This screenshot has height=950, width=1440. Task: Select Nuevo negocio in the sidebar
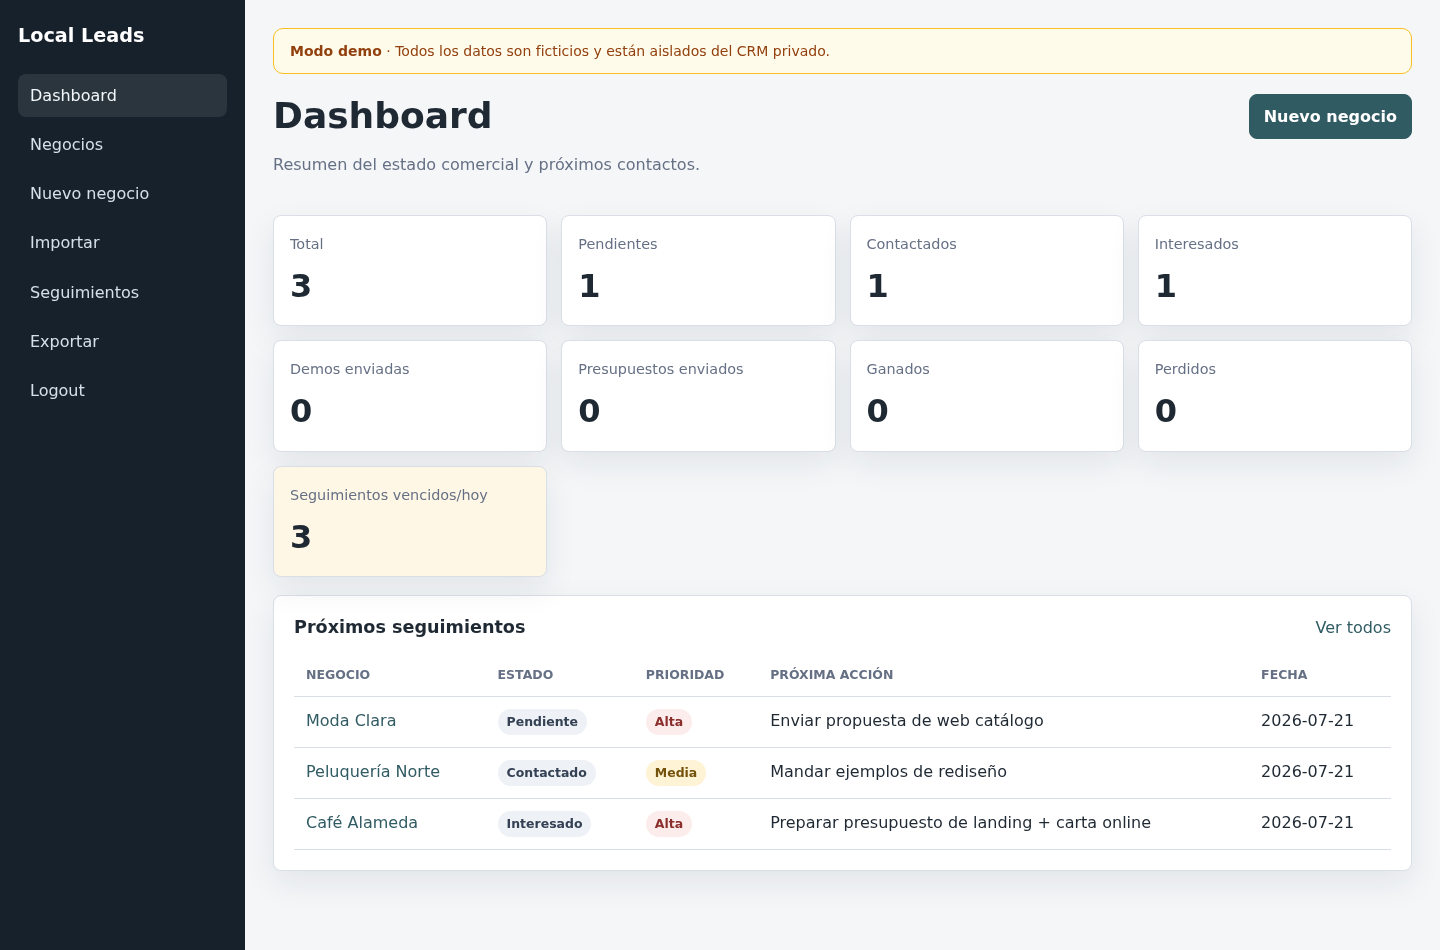click(x=122, y=193)
